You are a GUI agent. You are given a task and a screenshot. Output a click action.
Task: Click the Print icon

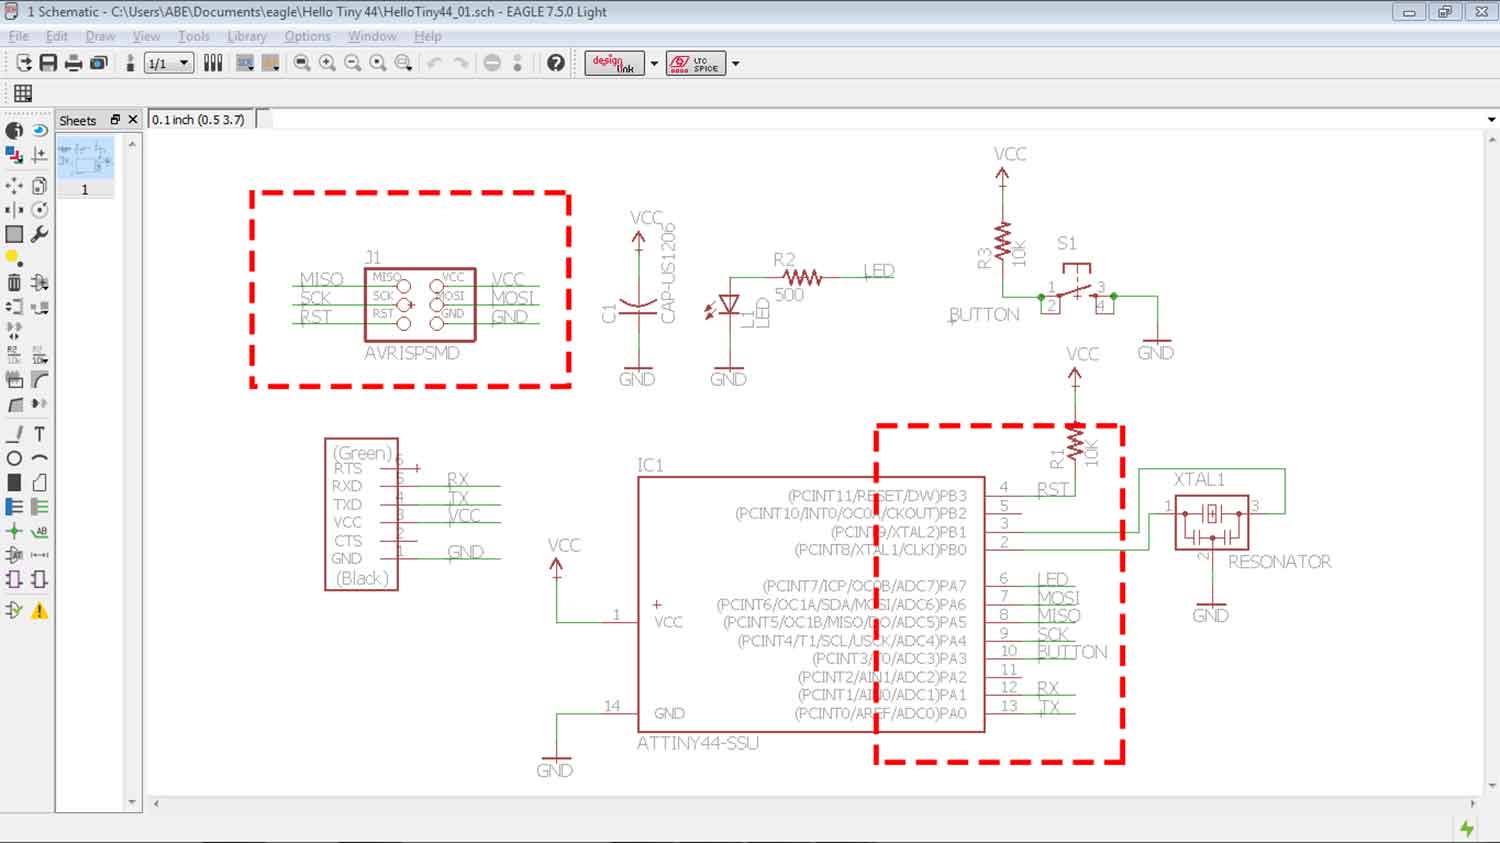click(73, 63)
